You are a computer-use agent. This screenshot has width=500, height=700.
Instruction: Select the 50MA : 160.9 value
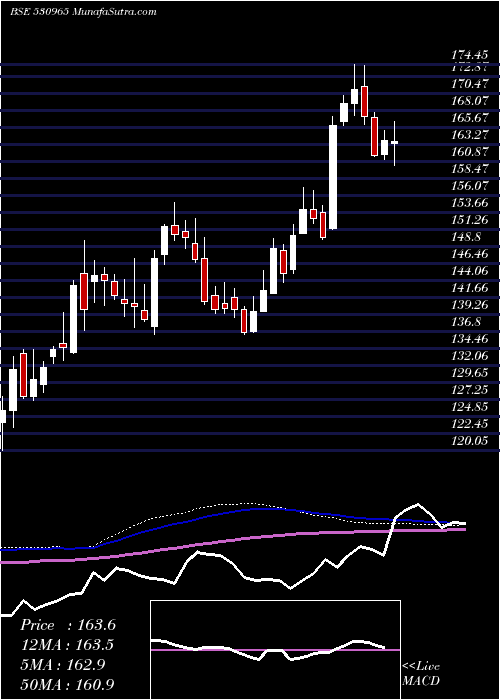(x=67, y=684)
